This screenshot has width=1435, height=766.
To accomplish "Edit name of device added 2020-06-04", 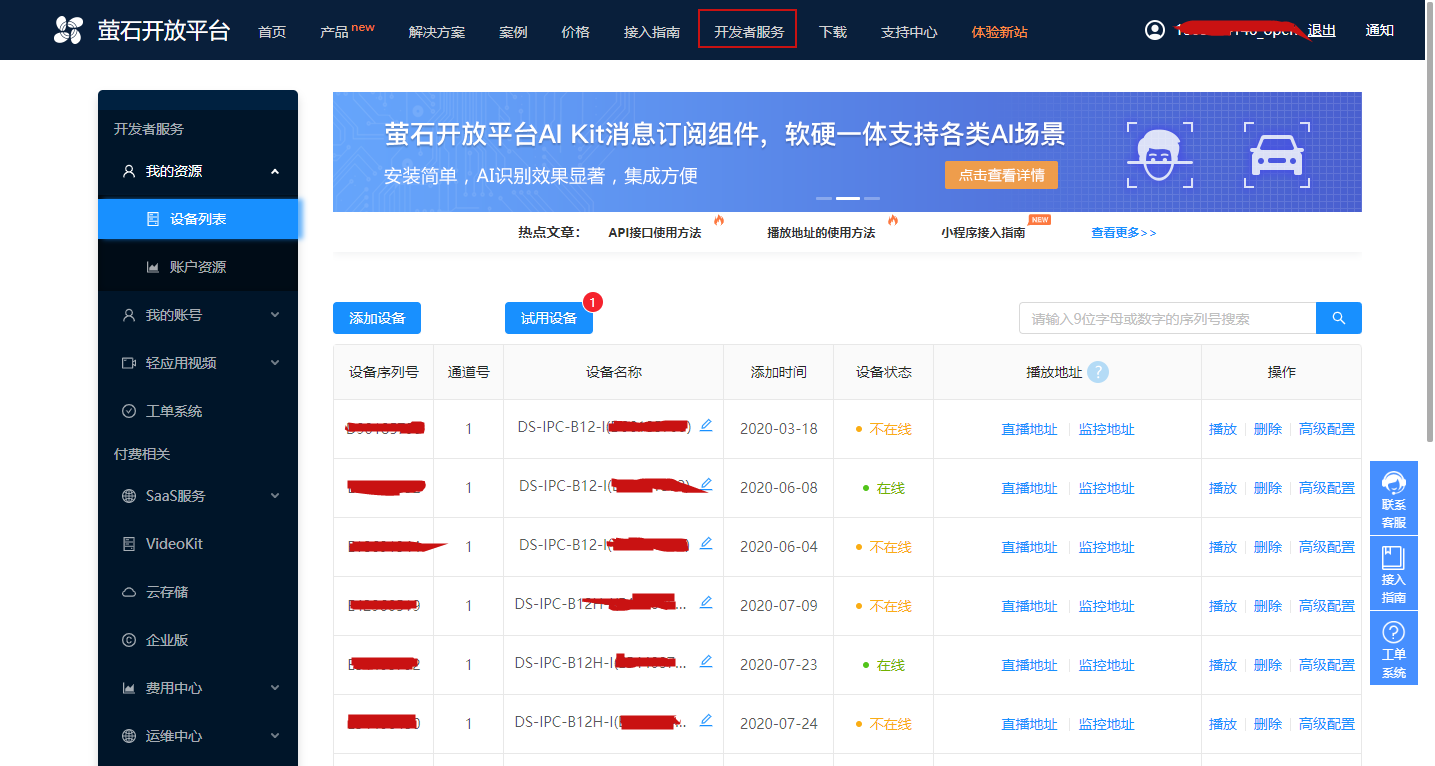I will tap(706, 543).
